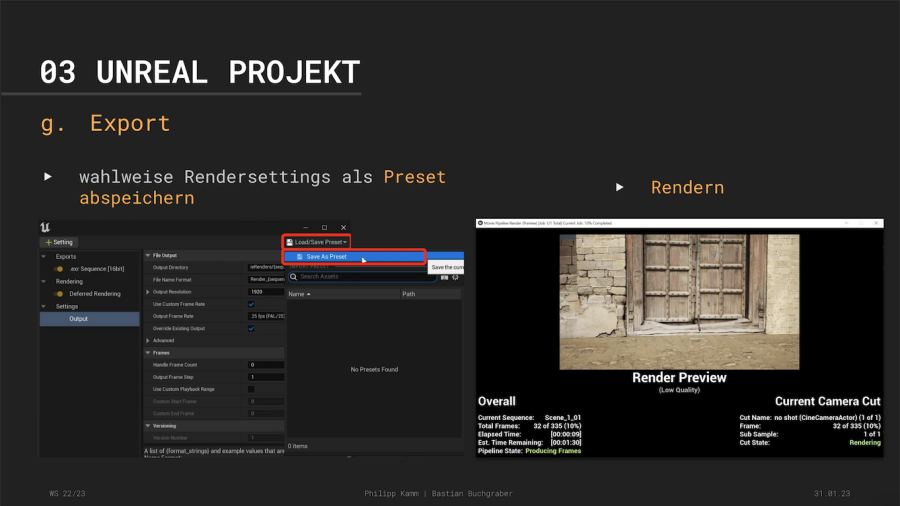The width and height of the screenshot is (900, 506).
Task: Expand the Advanced section
Action: coord(148,340)
